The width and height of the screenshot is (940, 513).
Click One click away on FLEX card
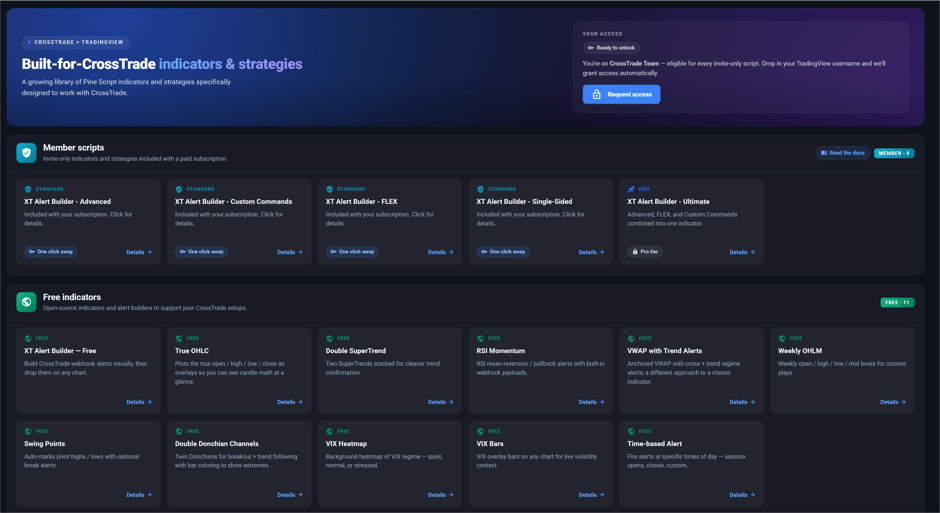pyautogui.click(x=352, y=252)
